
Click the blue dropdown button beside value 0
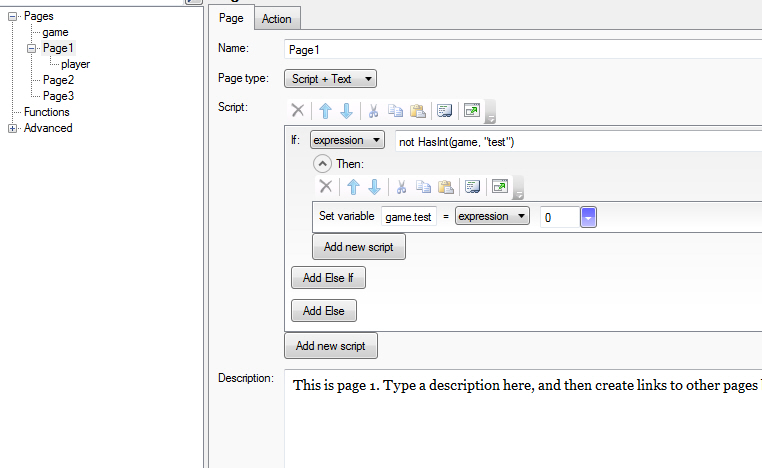tap(588, 216)
